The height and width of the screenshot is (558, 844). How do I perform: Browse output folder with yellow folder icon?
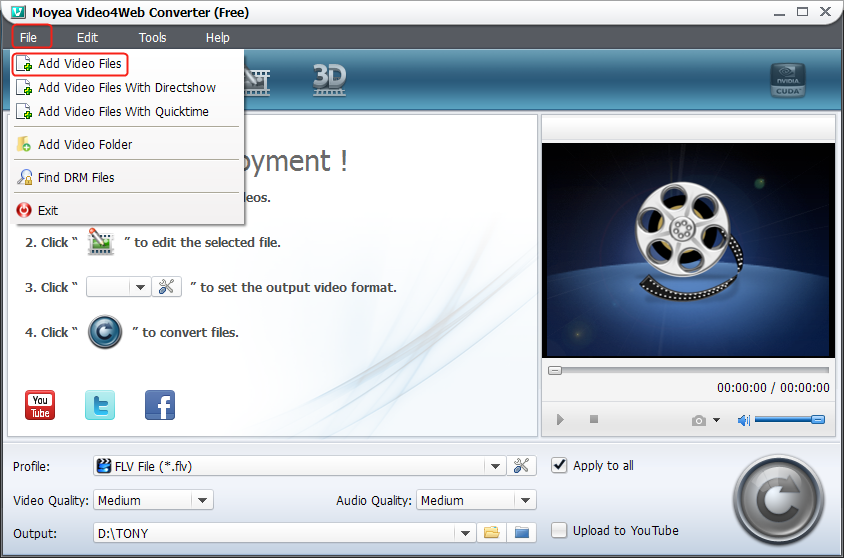point(491,533)
